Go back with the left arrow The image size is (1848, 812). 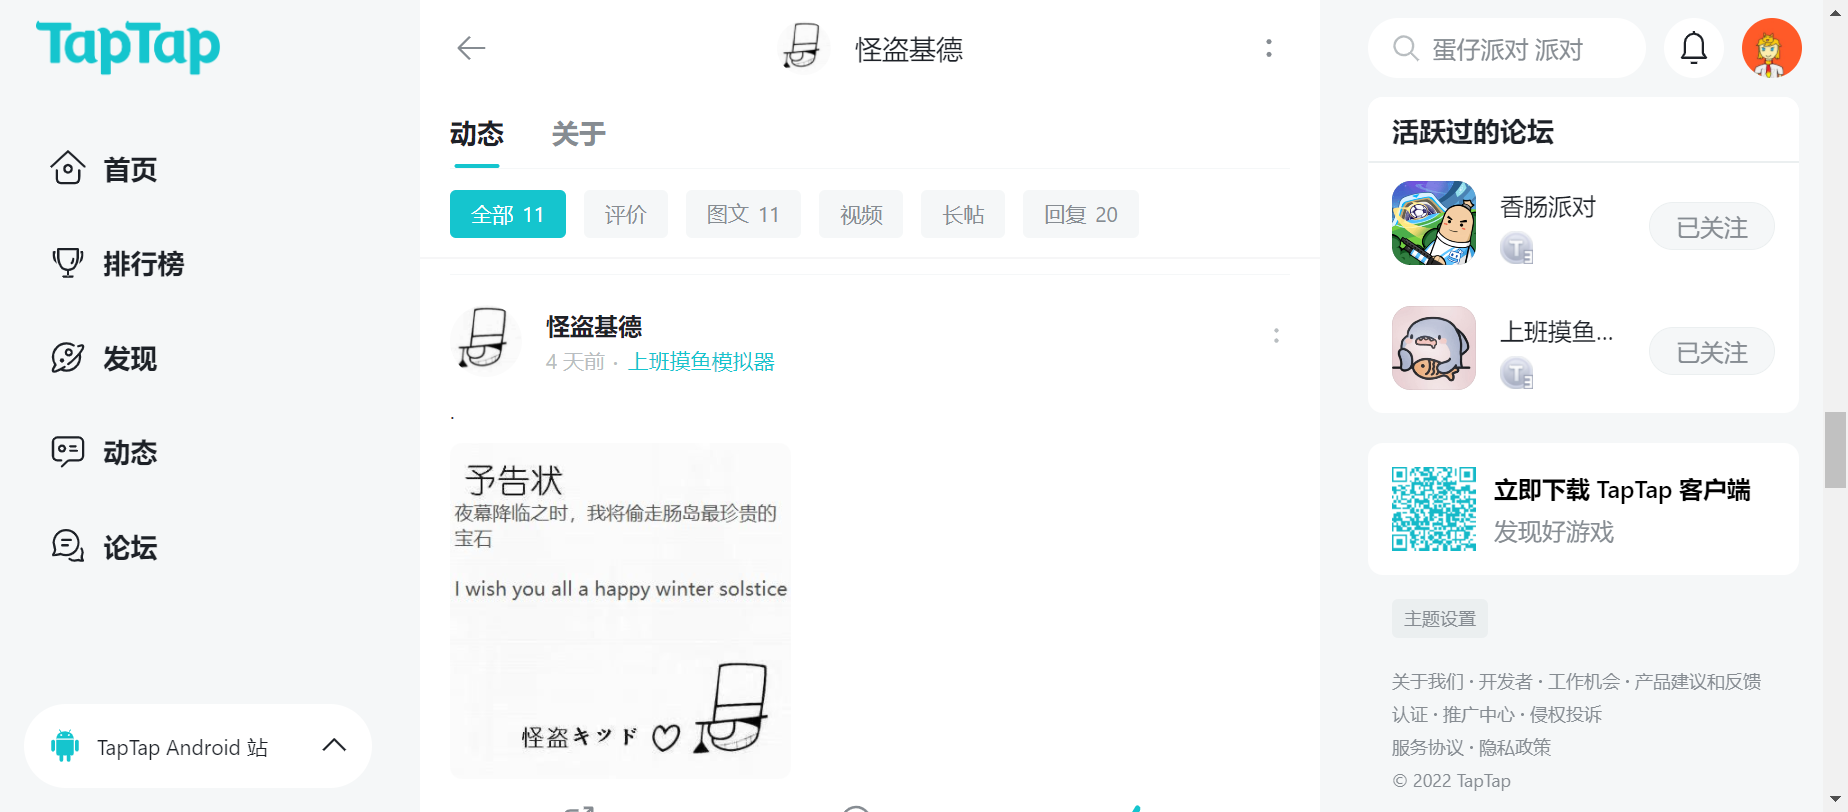[471, 48]
